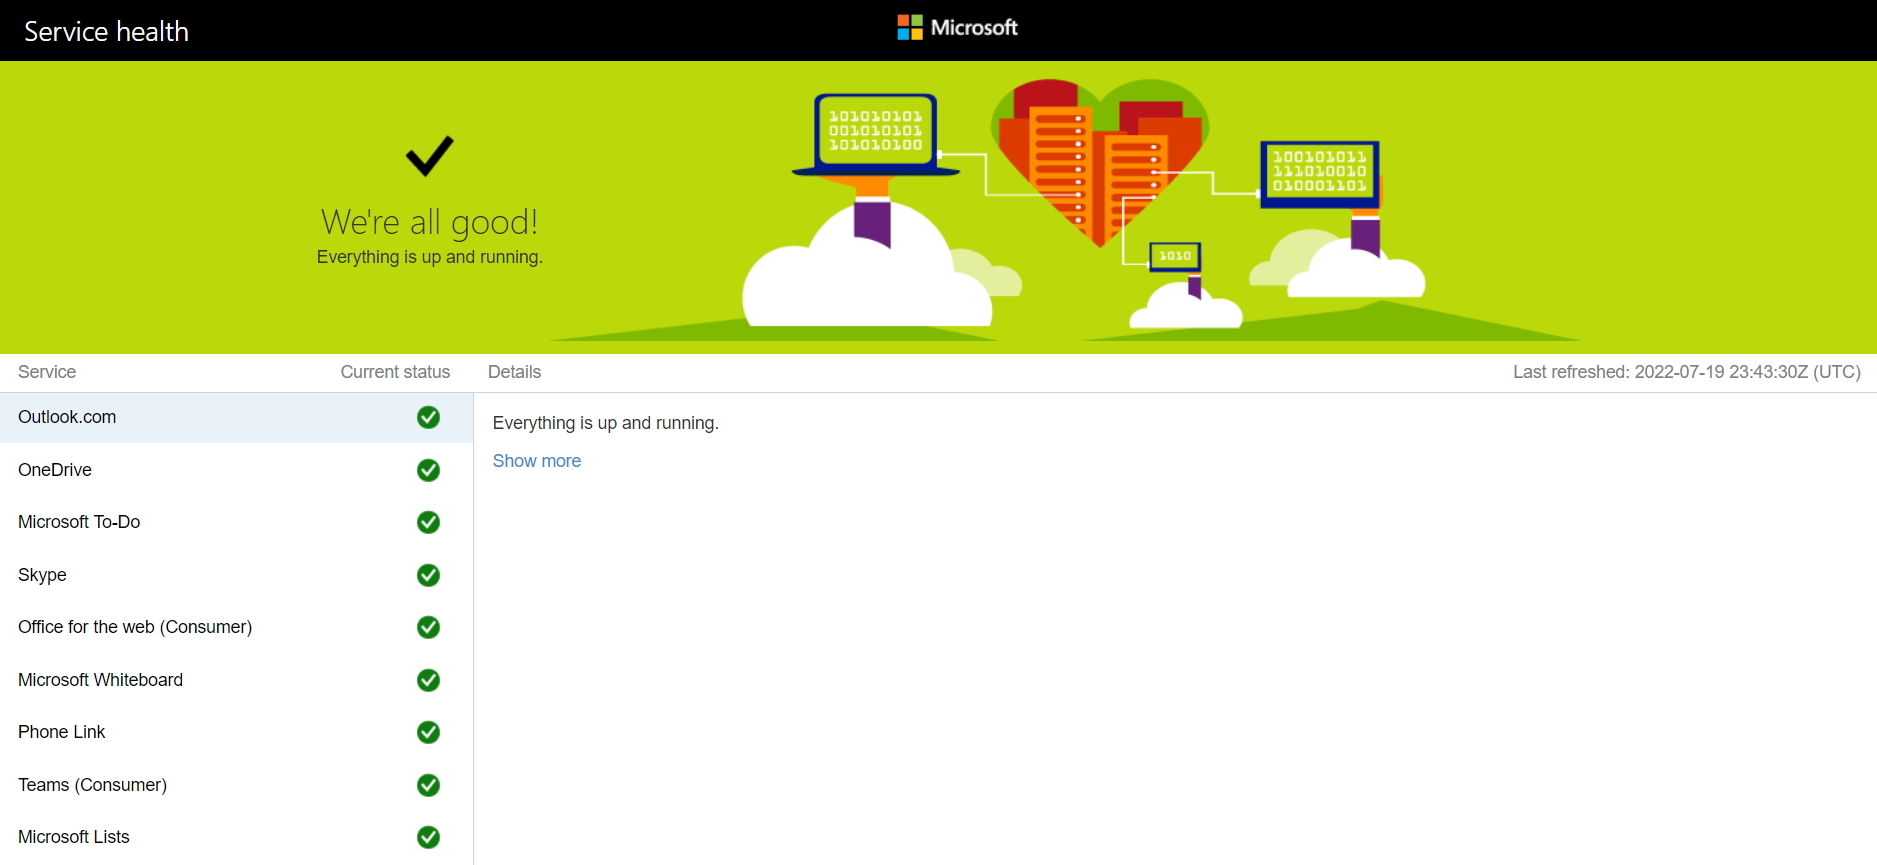Click OneDrive's green status check icon

click(428, 470)
